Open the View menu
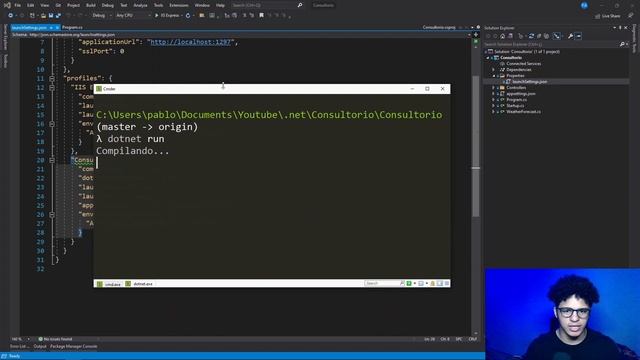The image size is (640, 360). 44,5
